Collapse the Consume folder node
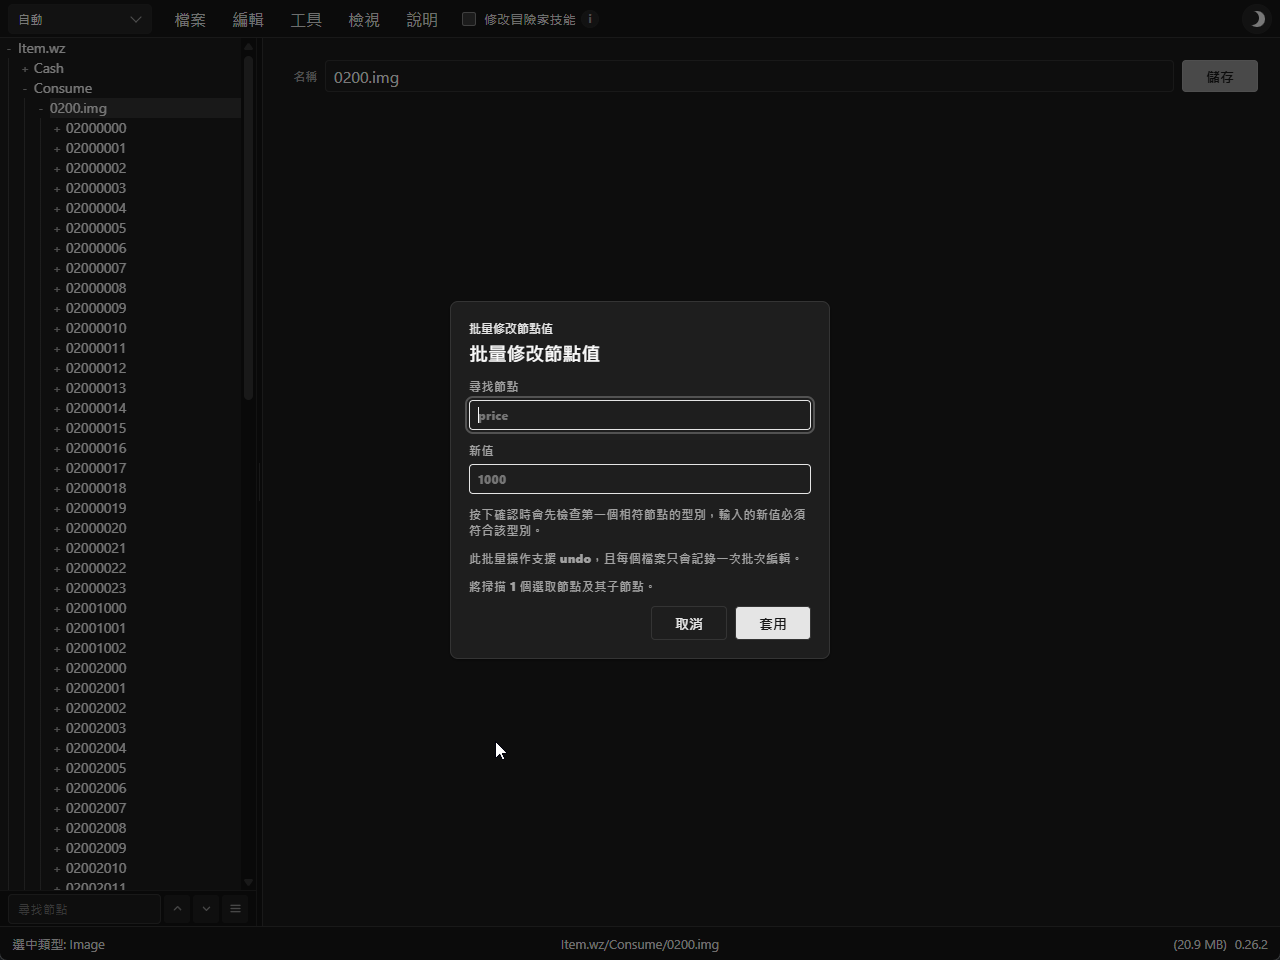The width and height of the screenshot is (1280, 960). pos(25,89)
